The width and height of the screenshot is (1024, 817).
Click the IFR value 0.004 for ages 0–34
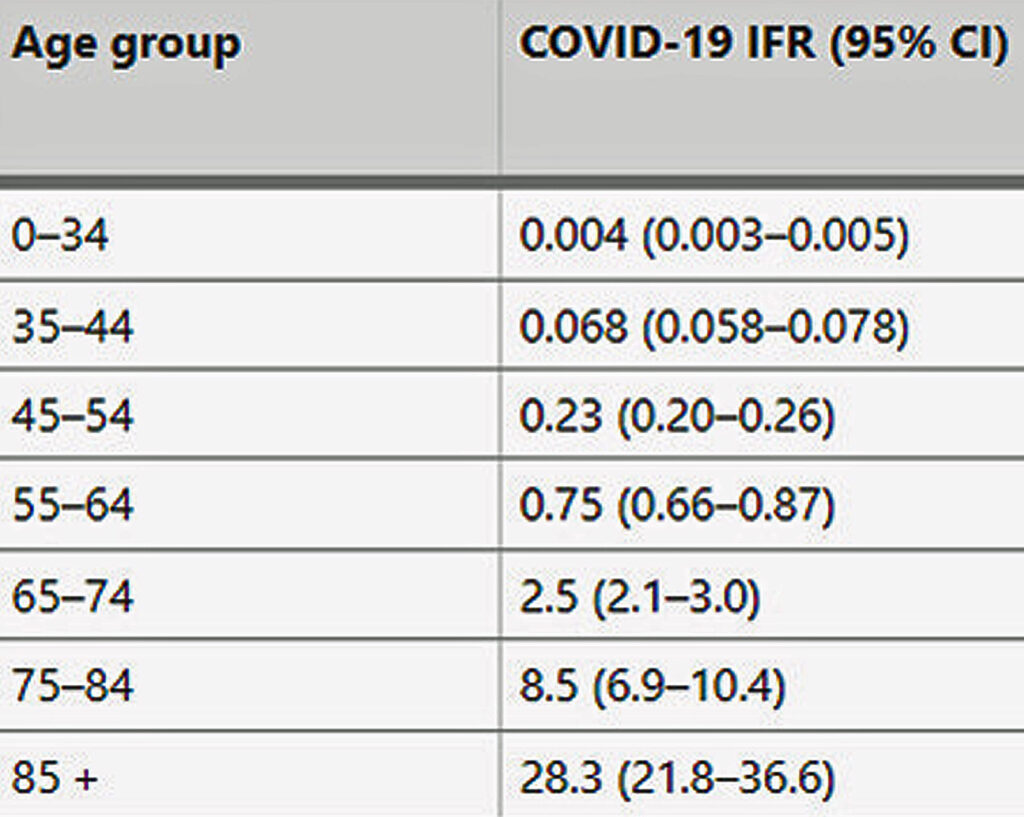(574, 237)
